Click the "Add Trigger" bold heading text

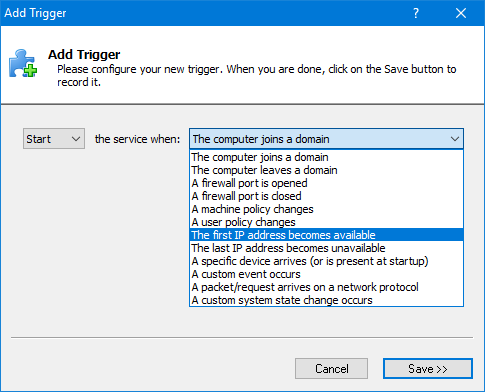click(x=84, y=54)
